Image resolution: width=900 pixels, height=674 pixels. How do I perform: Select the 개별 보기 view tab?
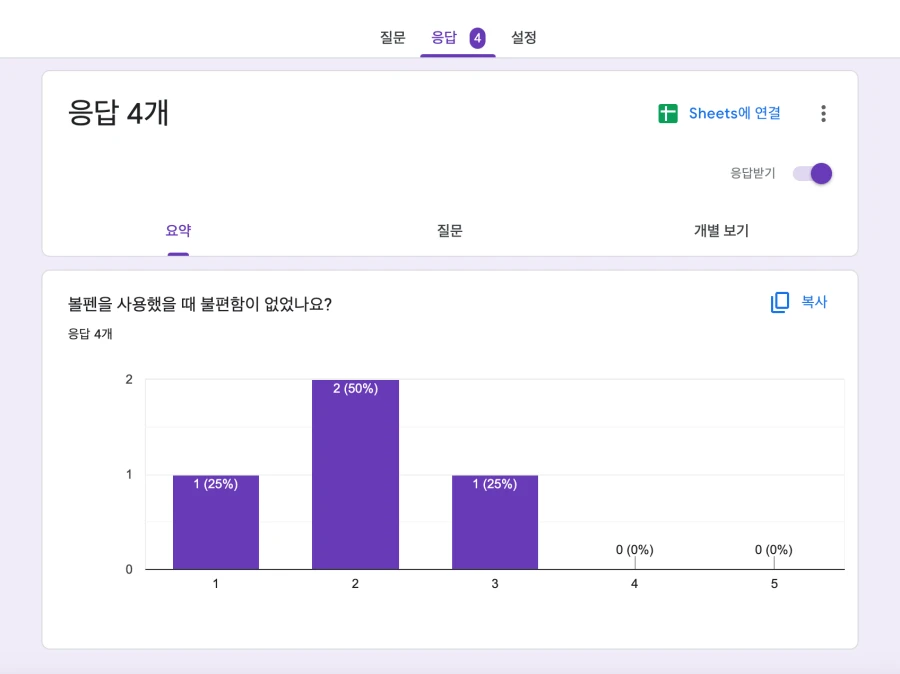click(x=719, y=230)
